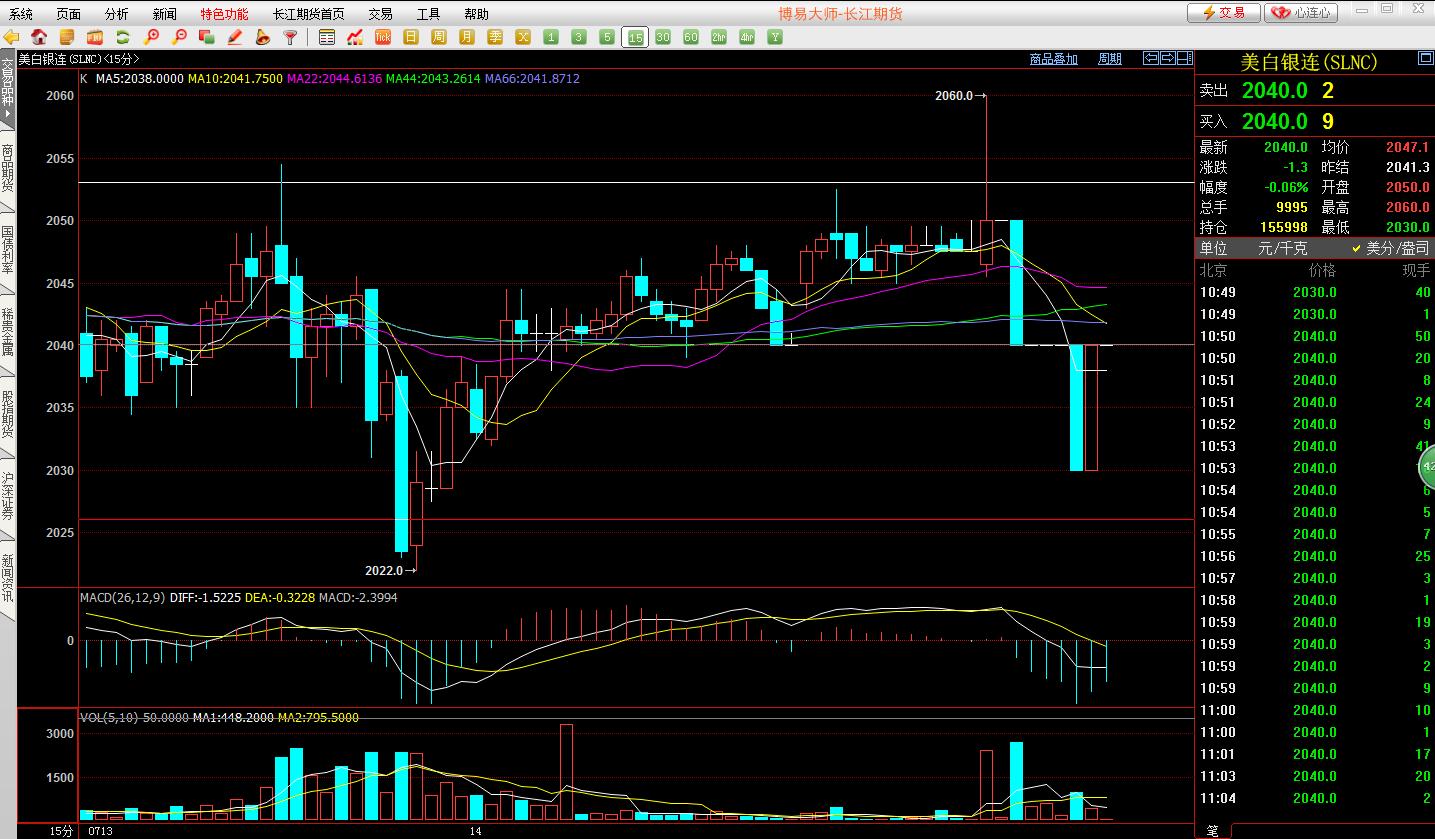Click the 心连心 hearts button
1435x839 pixels.
[1301, 13]
